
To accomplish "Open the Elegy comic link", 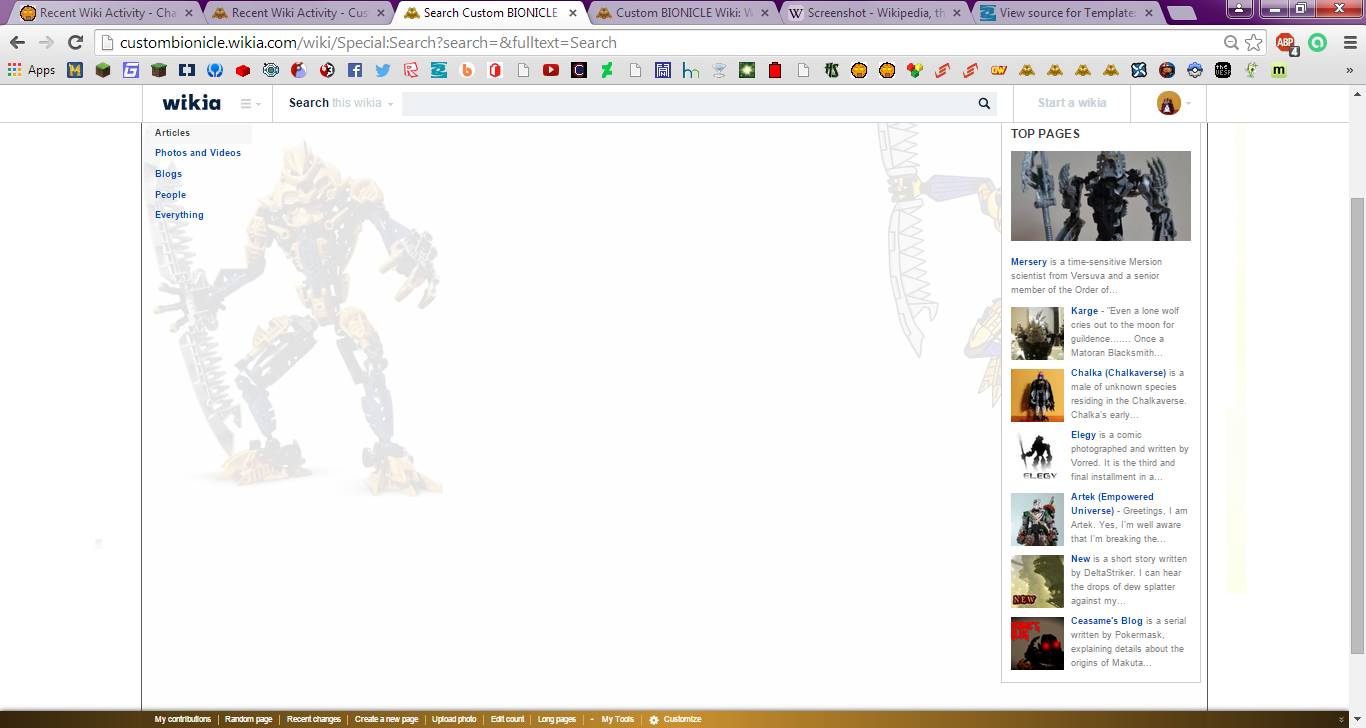I will click(1083, 435).
